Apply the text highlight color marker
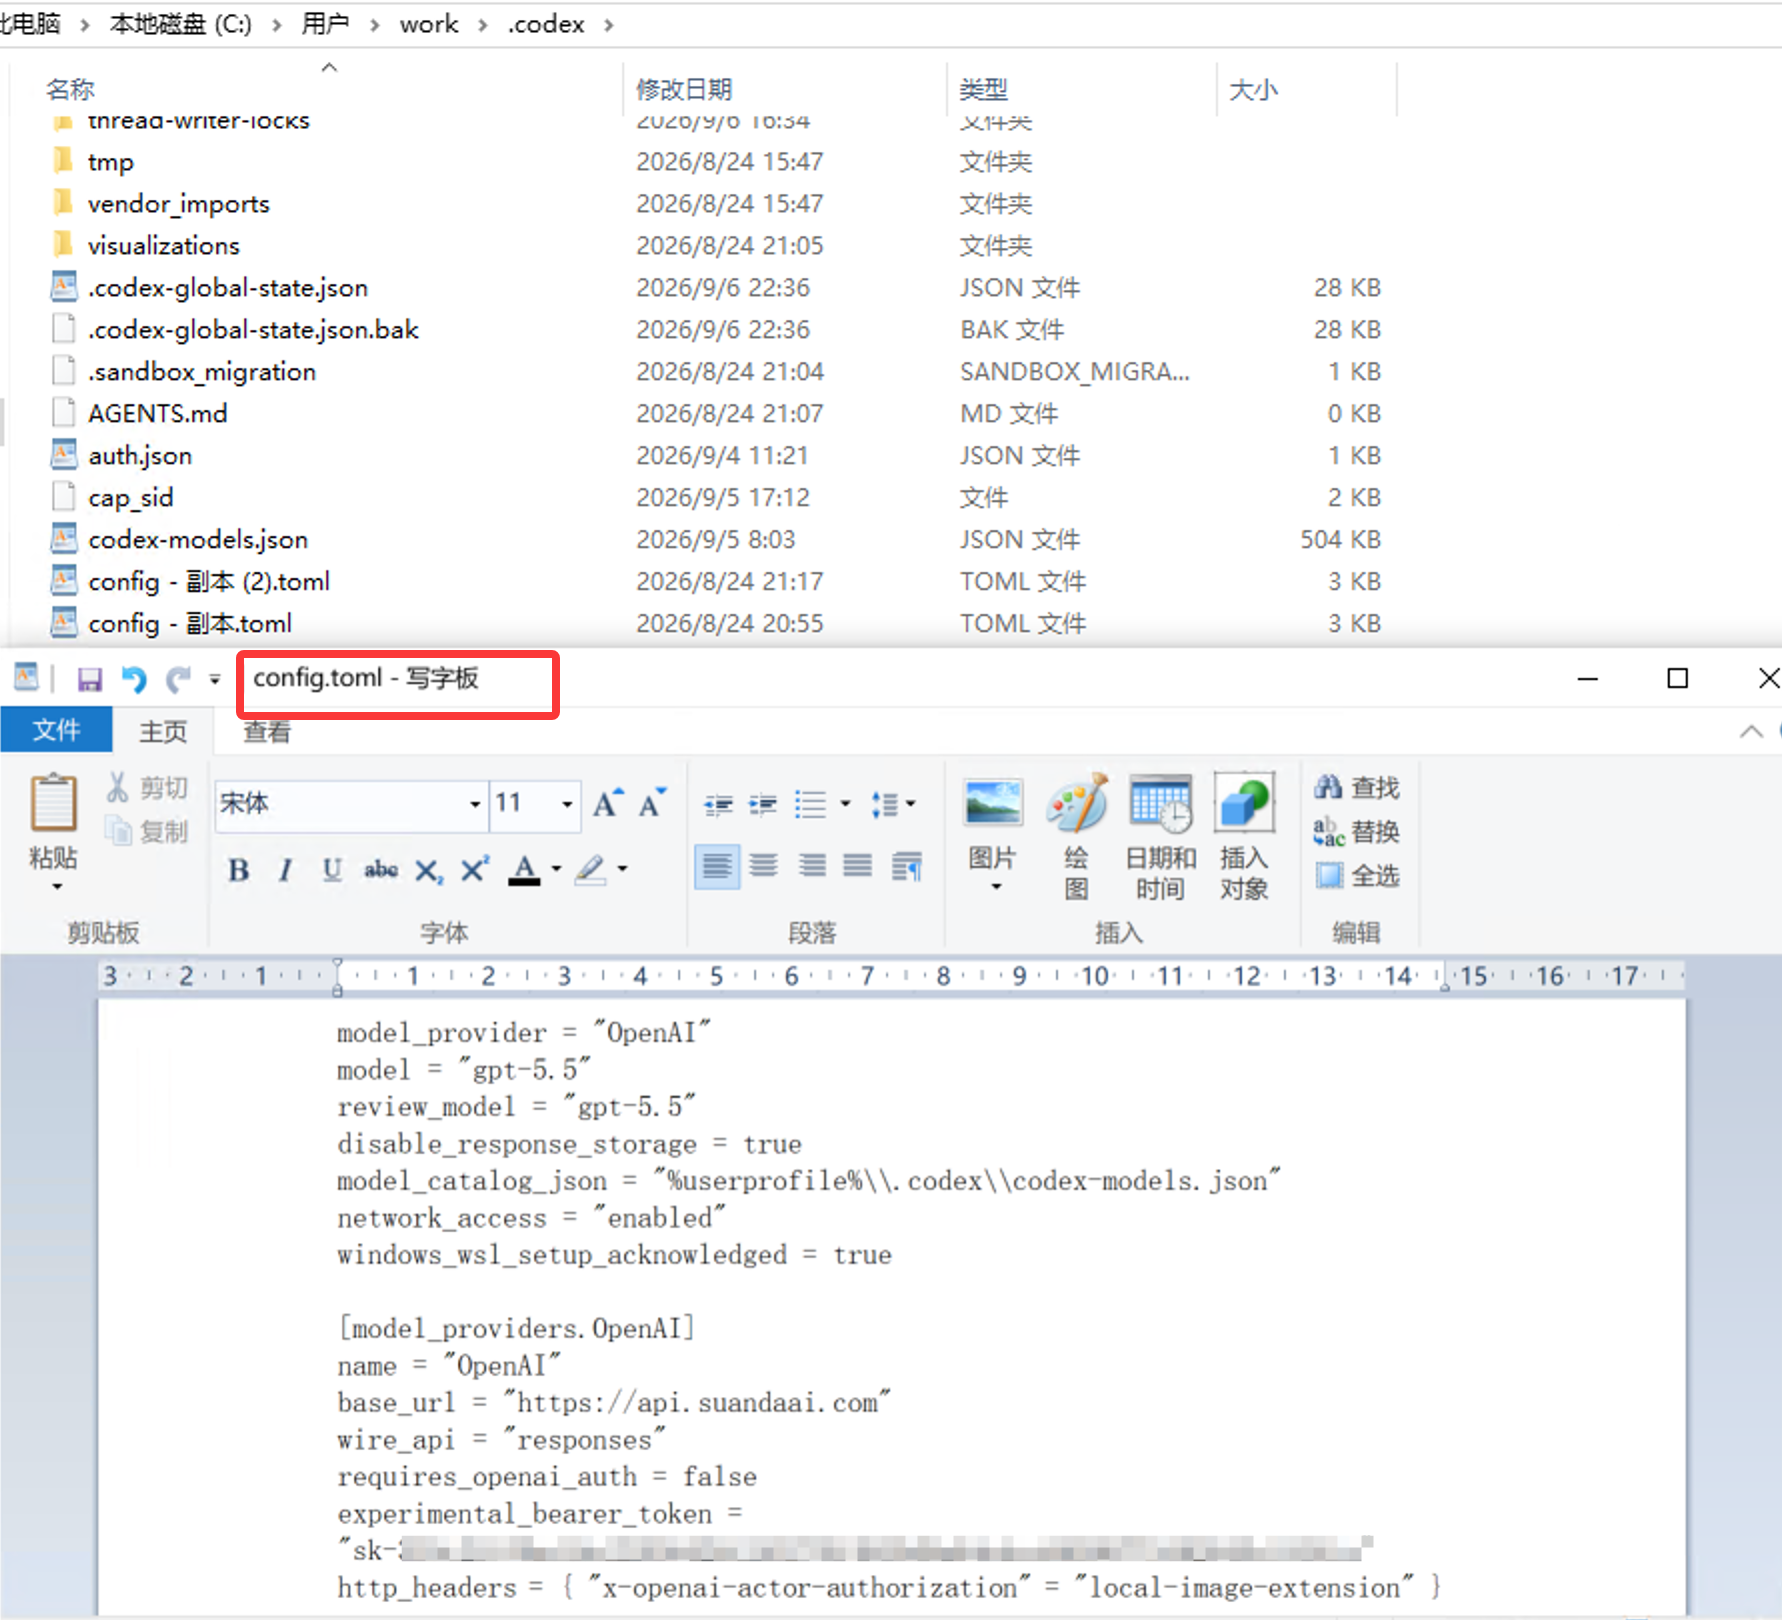Screen dimensions: 1782x1620 pos(591,869)
